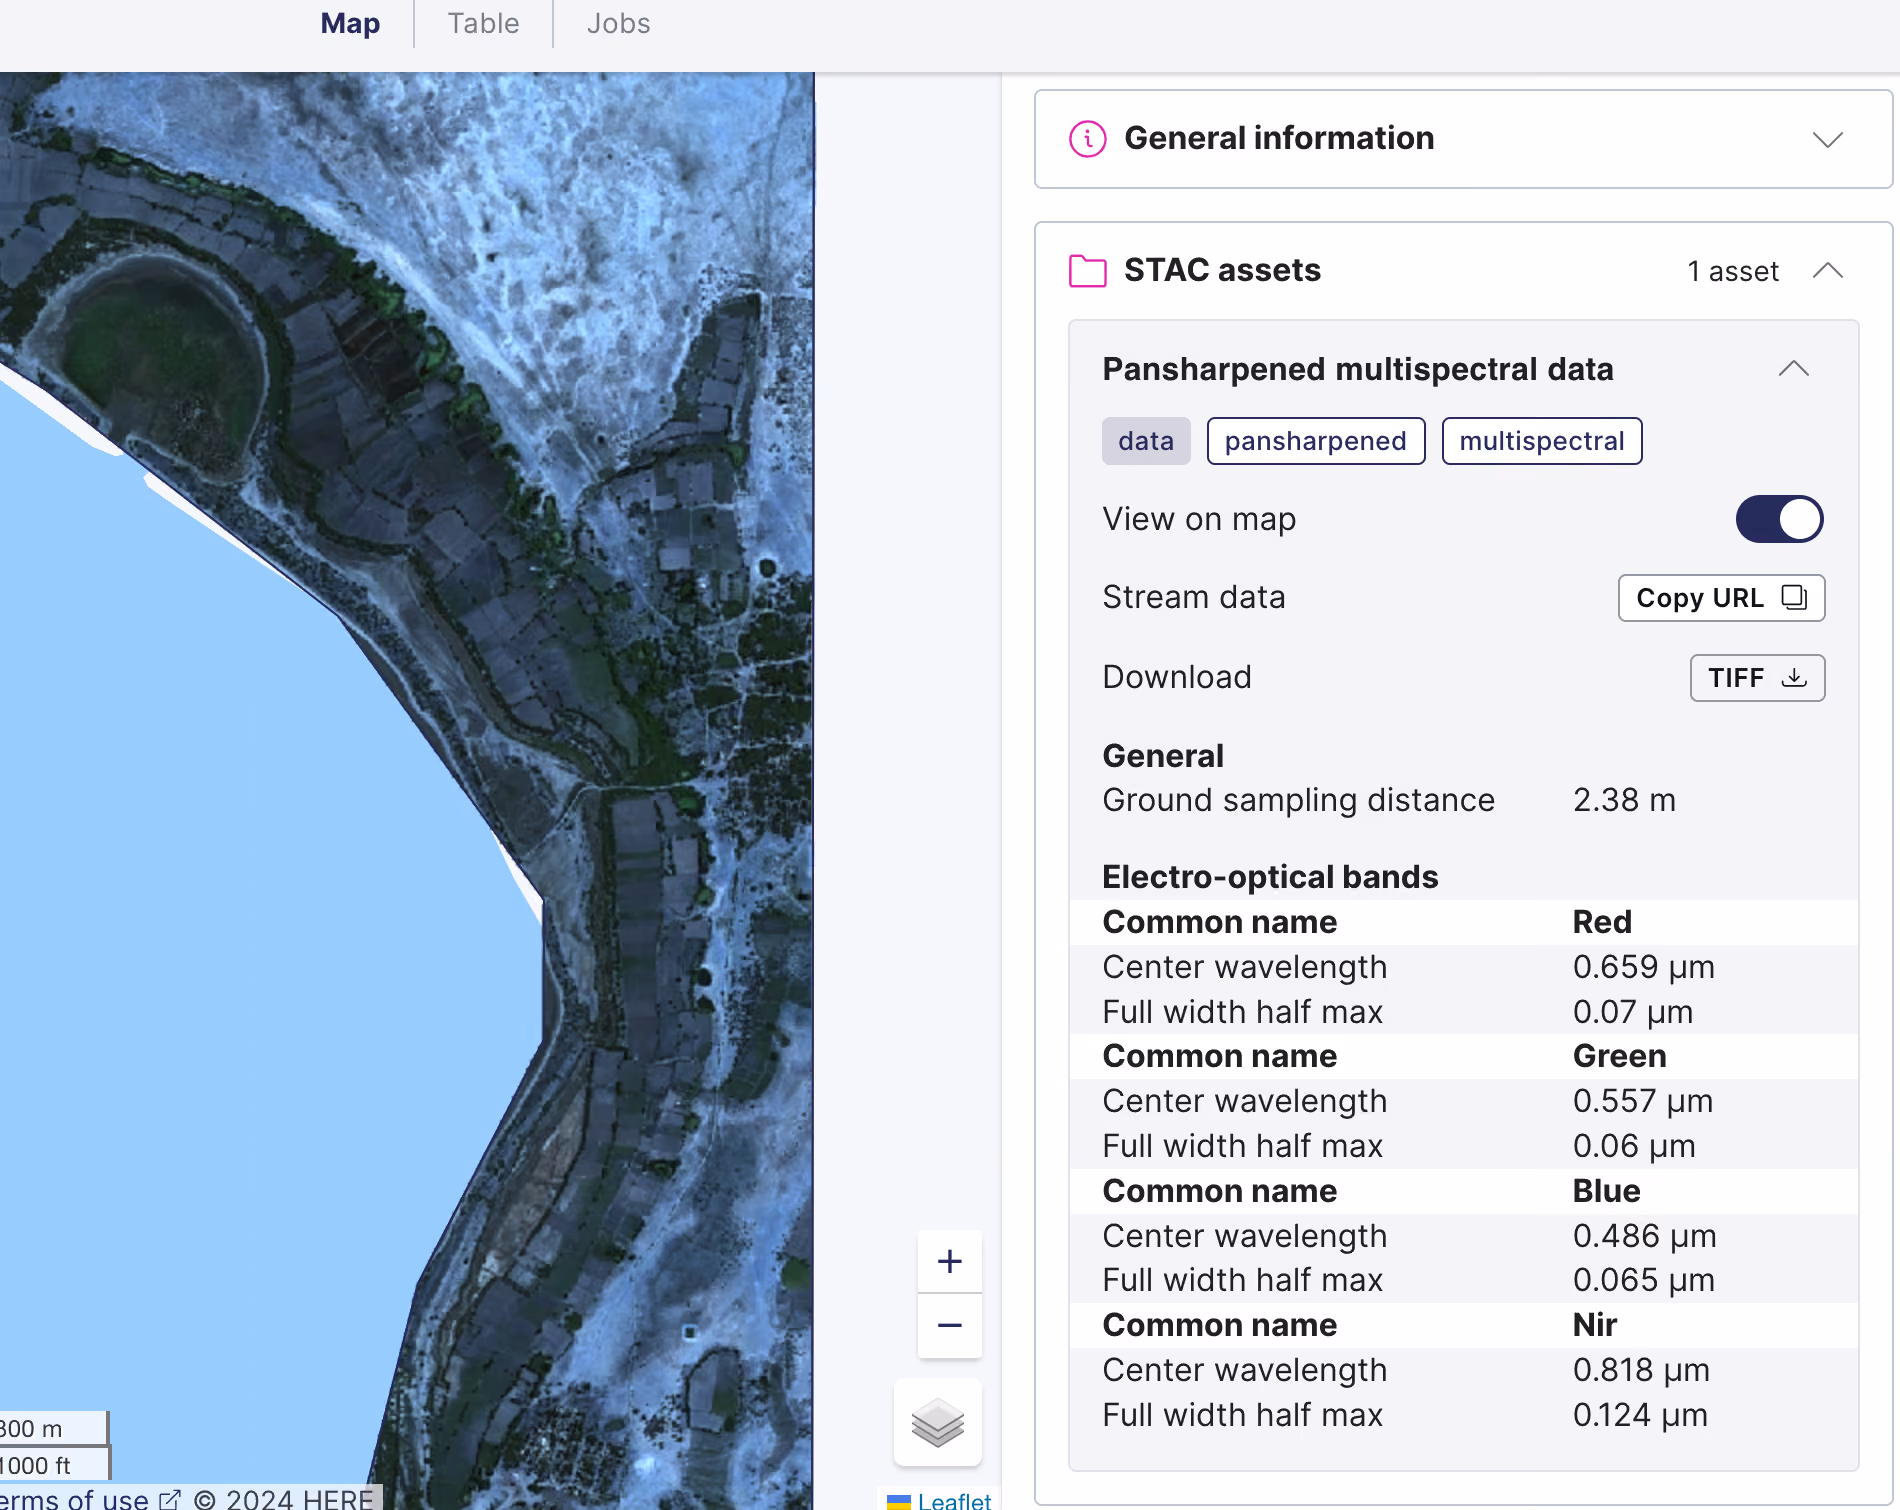Collapse Pansharpened multispectral data asset
Image resolution: width=1900 pixels, height=1510 pixels.
1794,369
